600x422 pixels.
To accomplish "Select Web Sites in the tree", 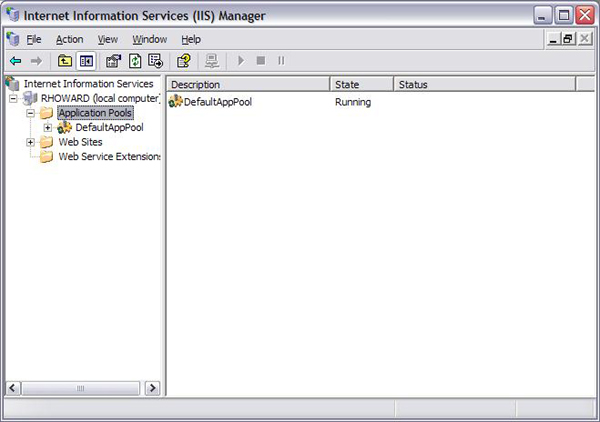I will 80,142.
